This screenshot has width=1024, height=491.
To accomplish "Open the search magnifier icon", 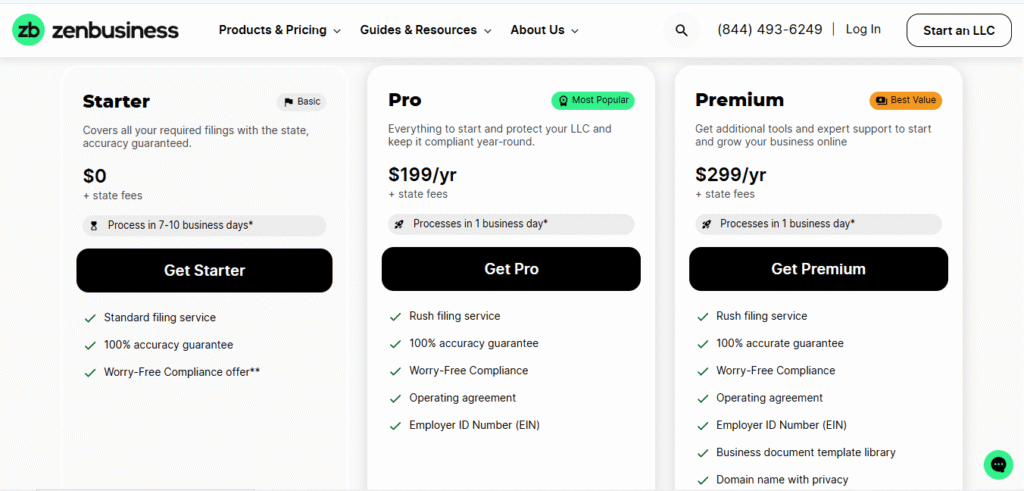I will [x=681, y=30].
